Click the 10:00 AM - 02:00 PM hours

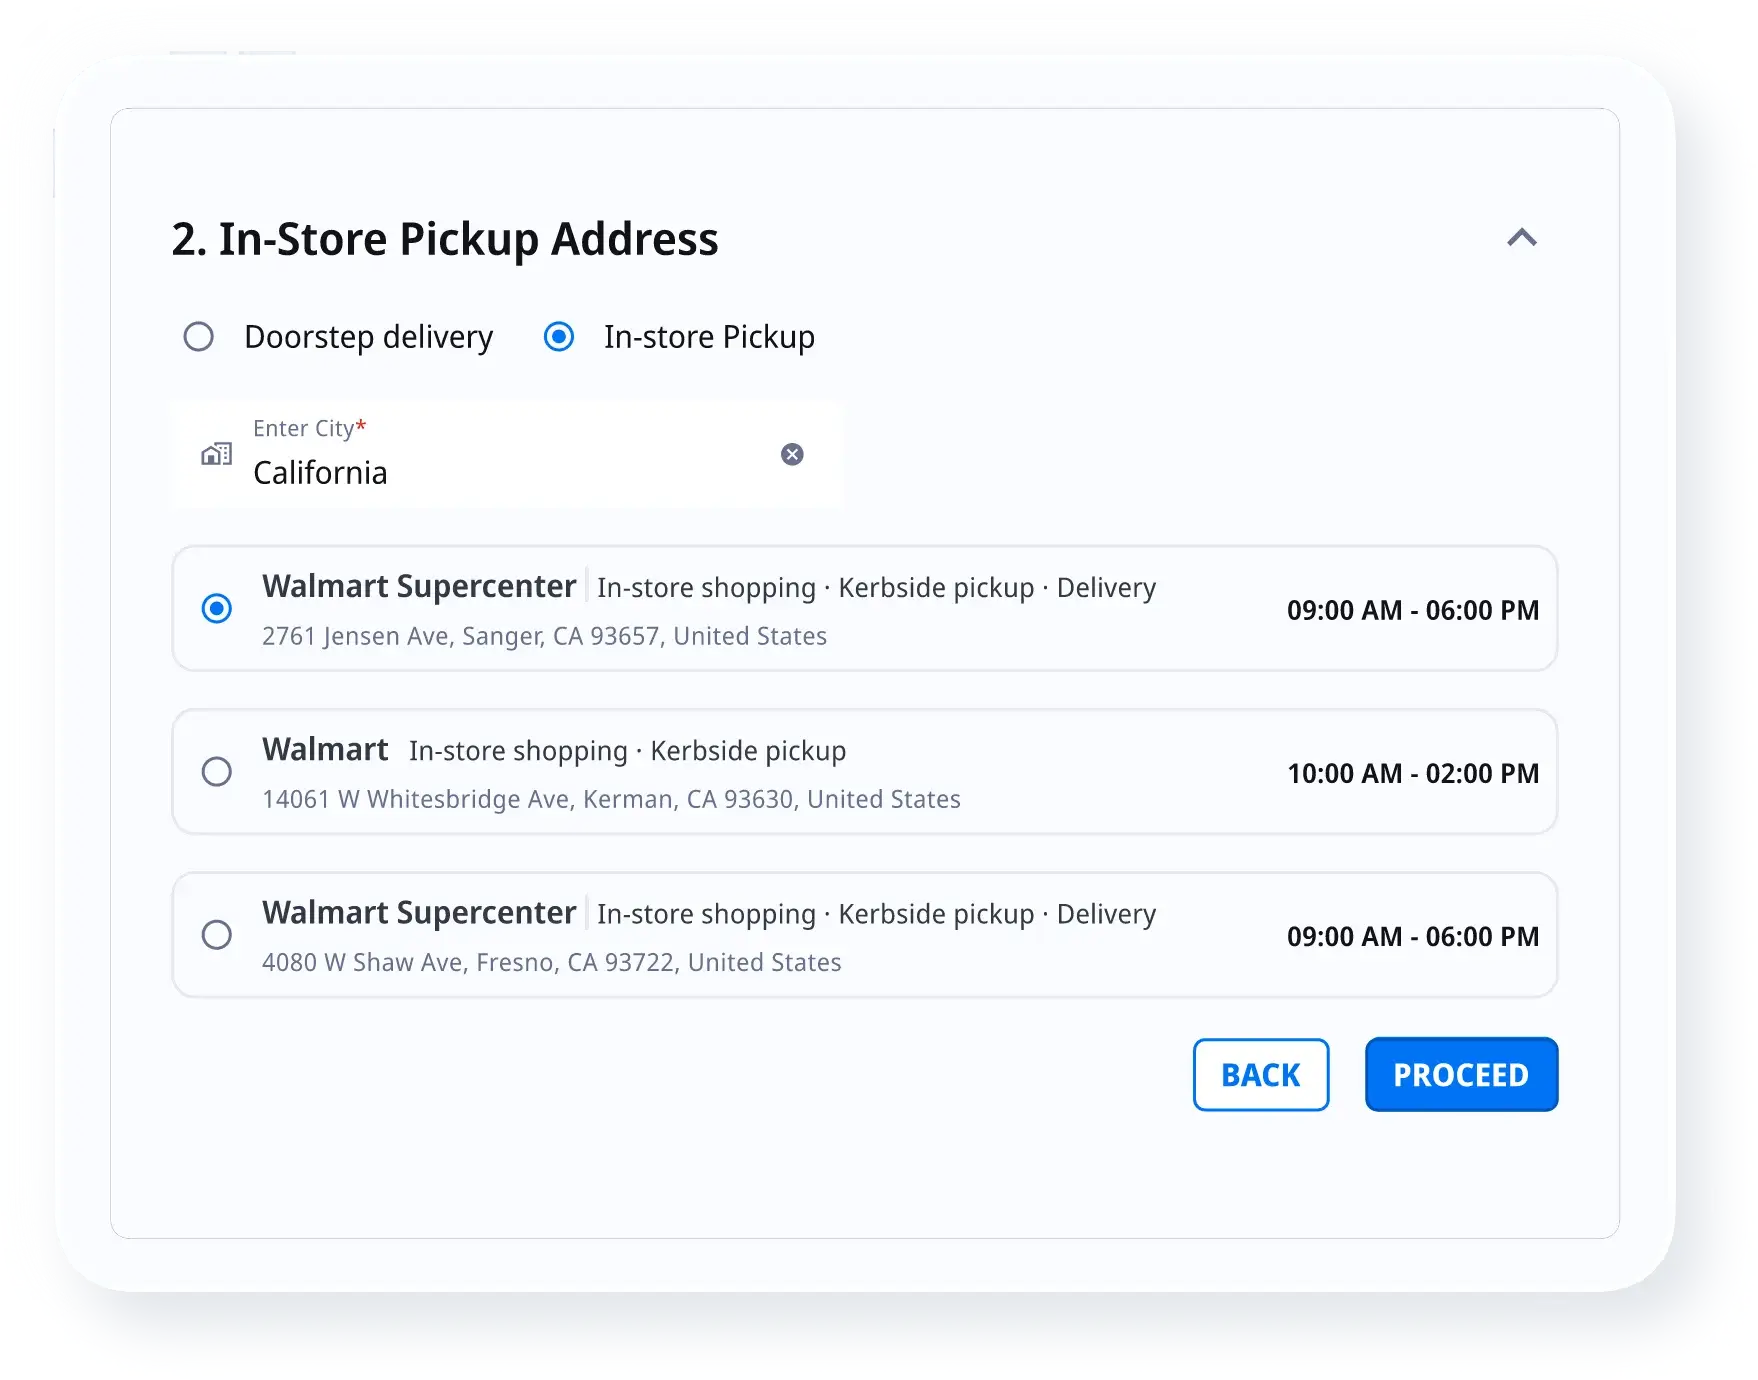(x=1412, y=773)
